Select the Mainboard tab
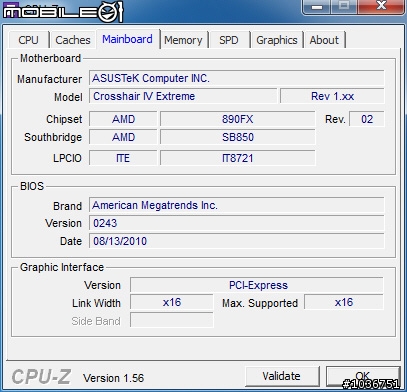 pos(128,39)
